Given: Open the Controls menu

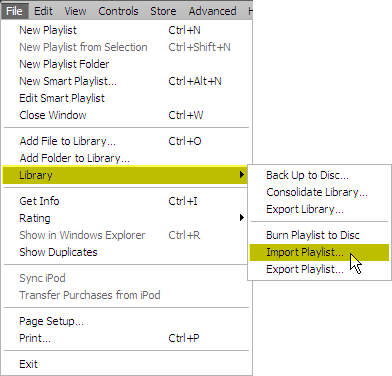Looking at the screenshot, I should (x=118, y=11).
